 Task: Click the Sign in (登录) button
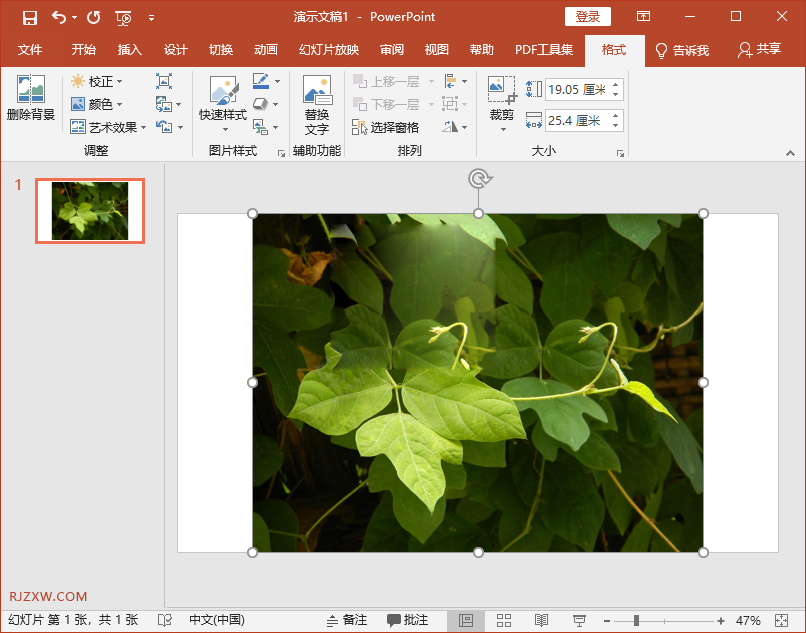point(588,17)
